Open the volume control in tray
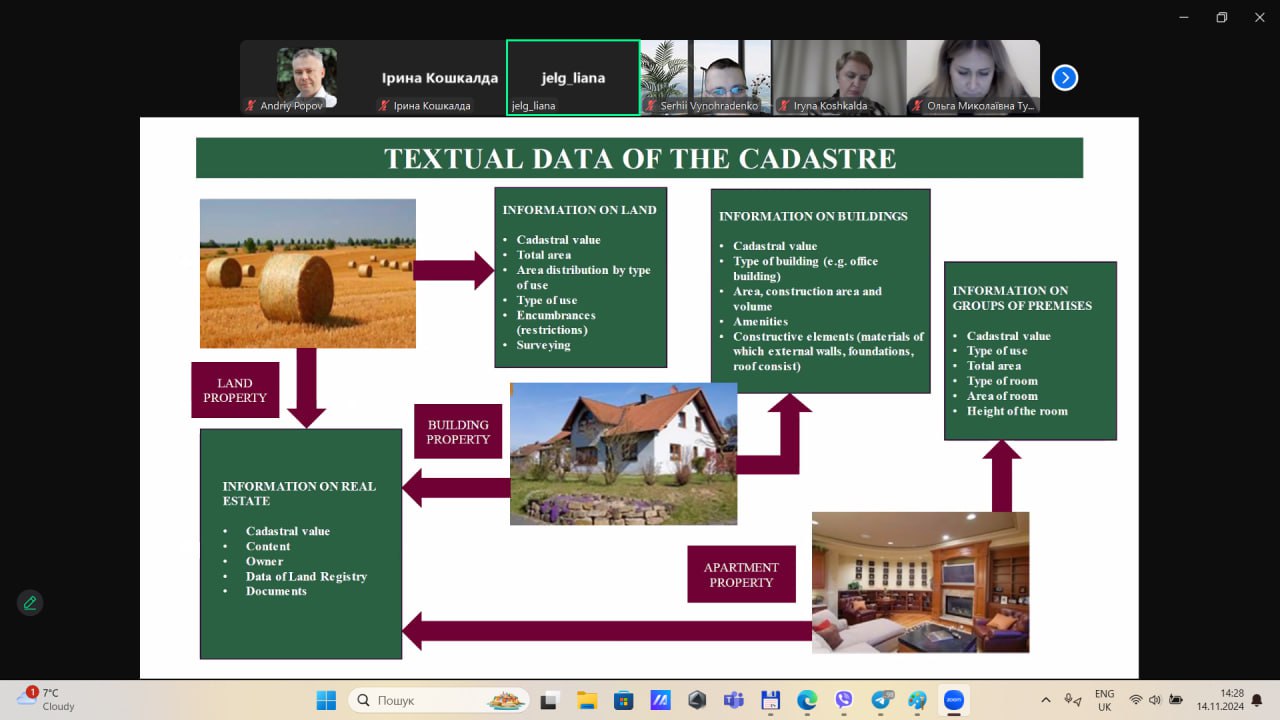The height and width of the screenshot is (720, 1280). (x=1155, y=700)
